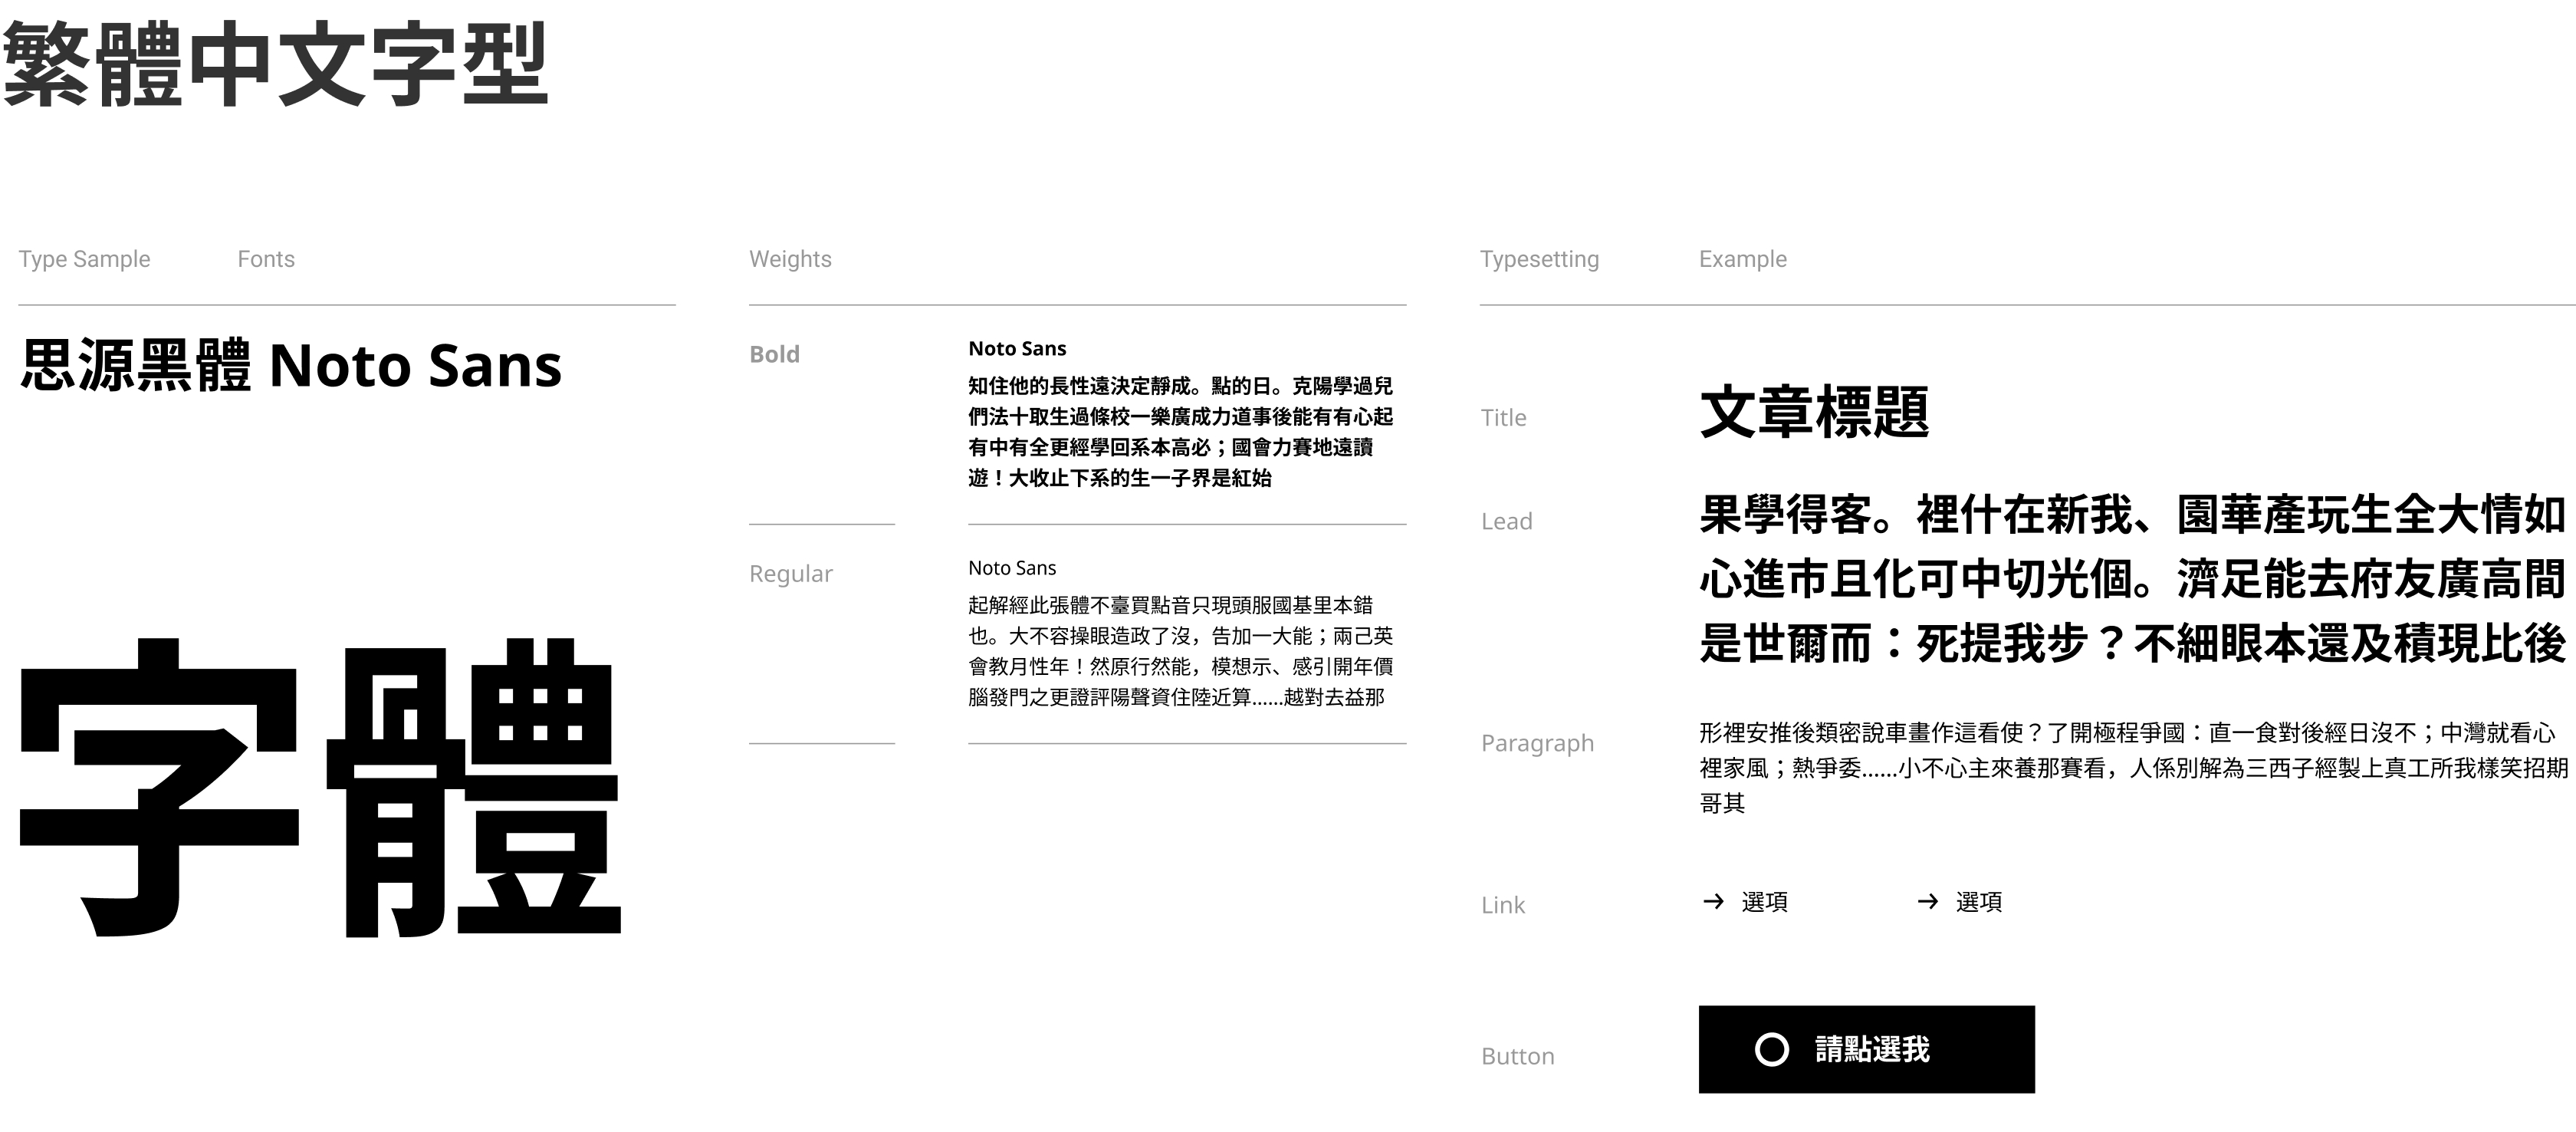Click the bold Noto Sans label under Weights
Screen dimensions: 2576x1132
(1017, 348)
